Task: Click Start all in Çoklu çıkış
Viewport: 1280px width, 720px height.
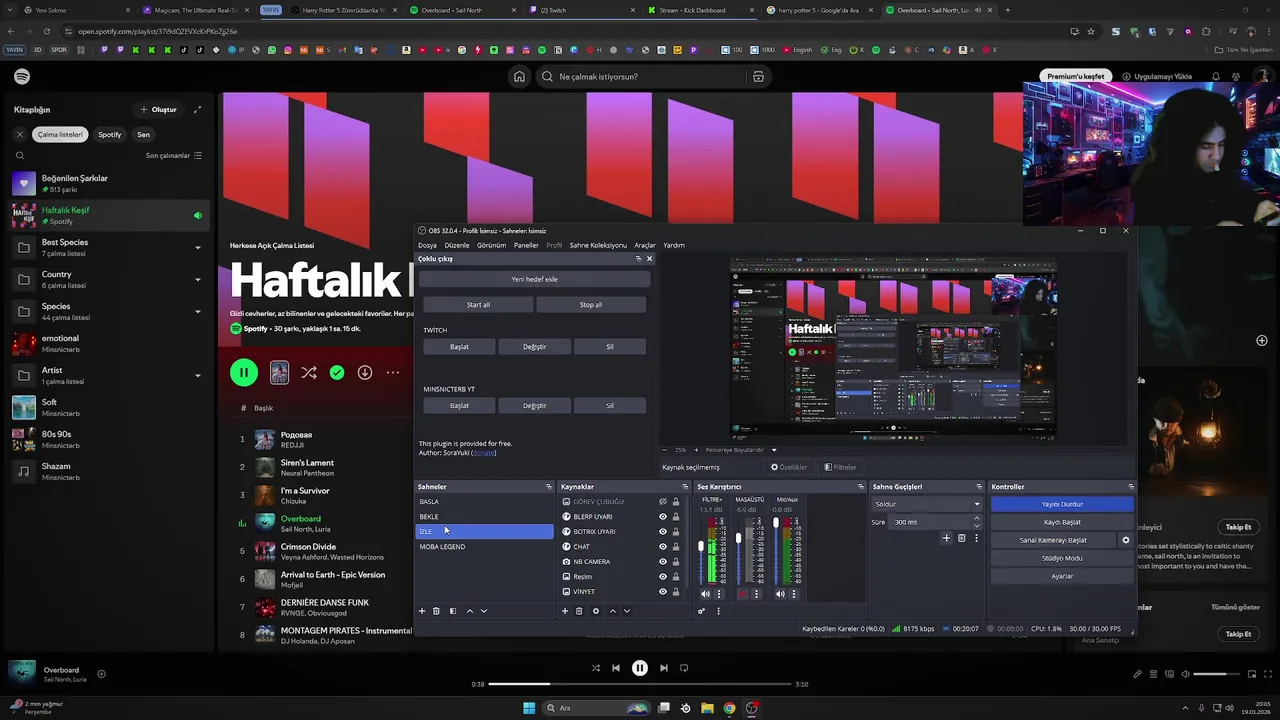Action: (478, 305)
